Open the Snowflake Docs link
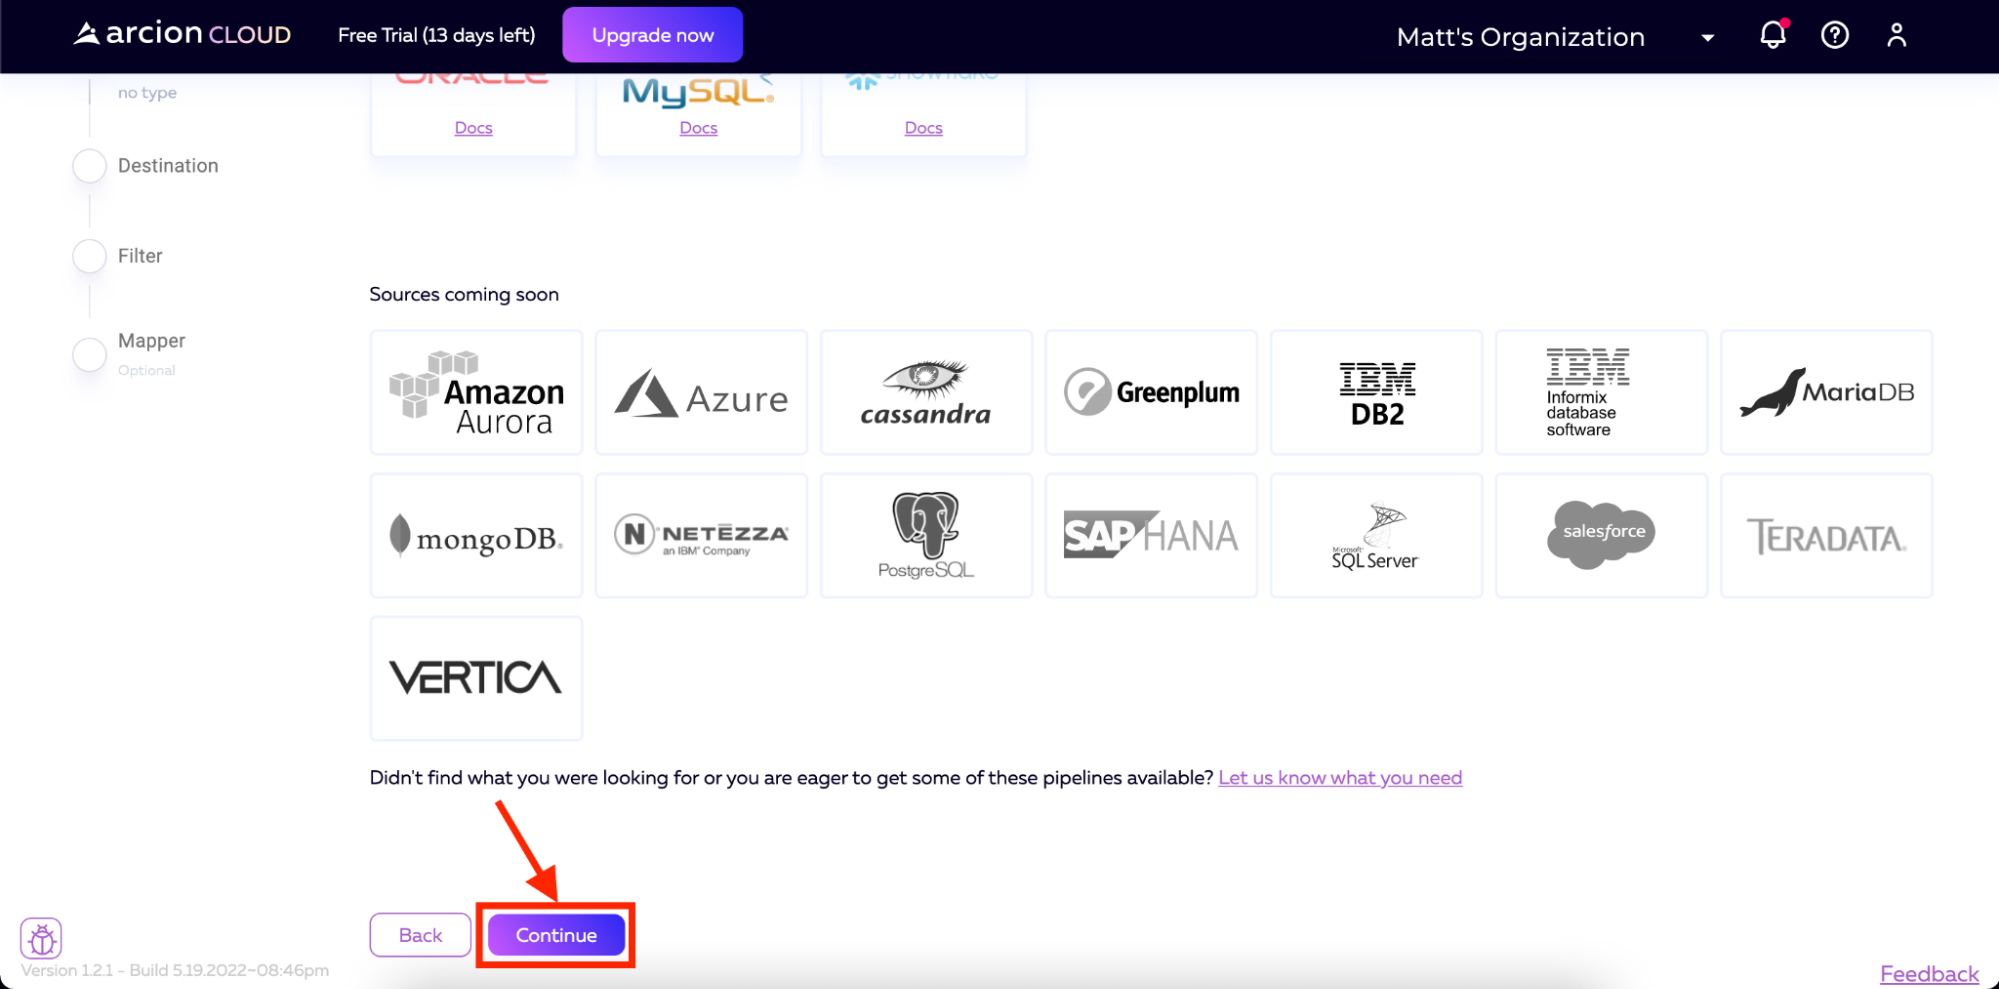1999x989 pixels. pyautogui.click(x=923, y=128)
